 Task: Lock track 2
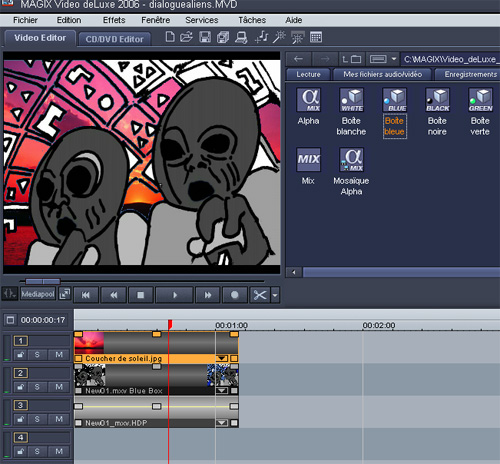click(x=20, y=387)
